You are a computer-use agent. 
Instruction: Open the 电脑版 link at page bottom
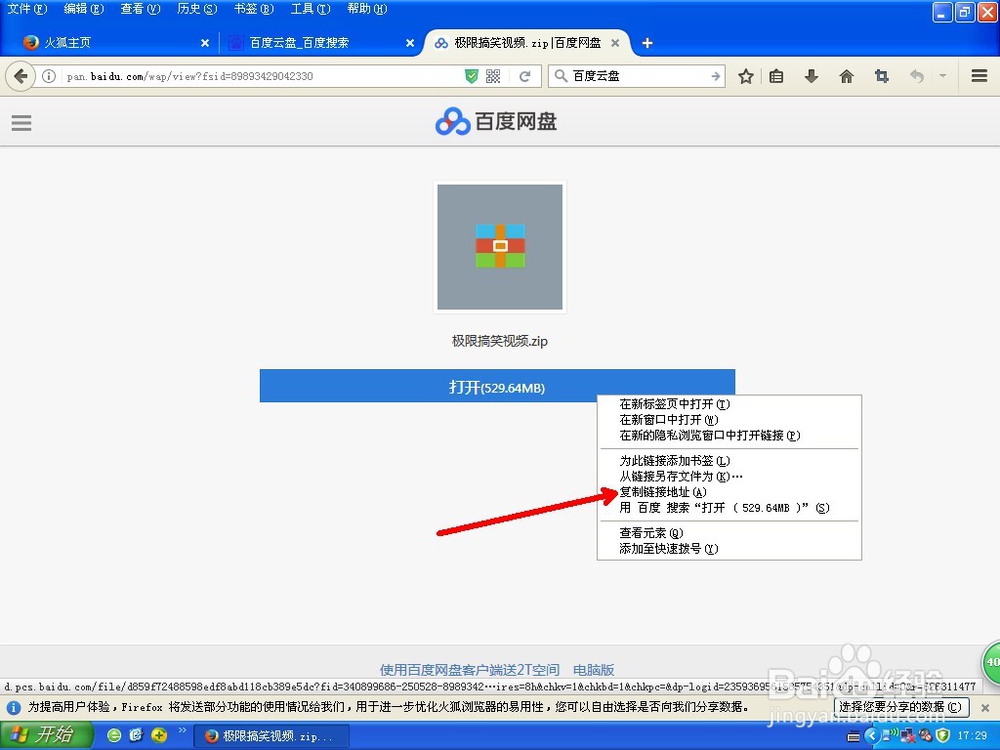click(594, 670)
